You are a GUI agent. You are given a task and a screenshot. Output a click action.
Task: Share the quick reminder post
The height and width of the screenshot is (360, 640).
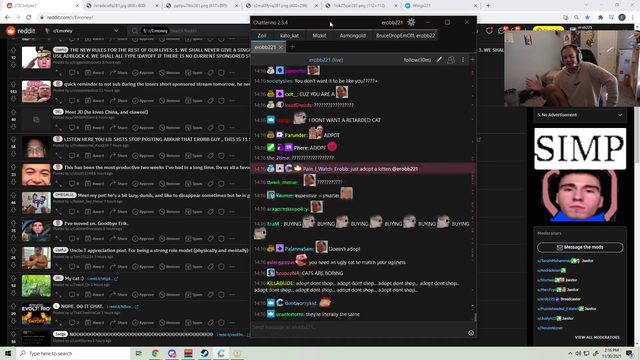tap(118, 100)
